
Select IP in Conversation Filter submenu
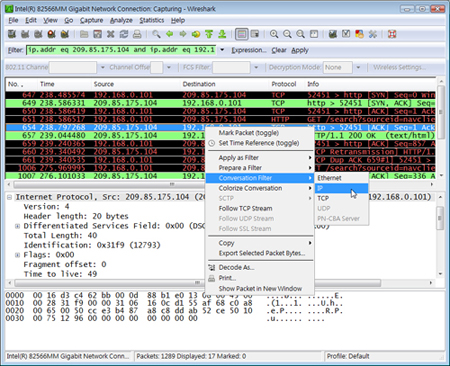[342, 188]
